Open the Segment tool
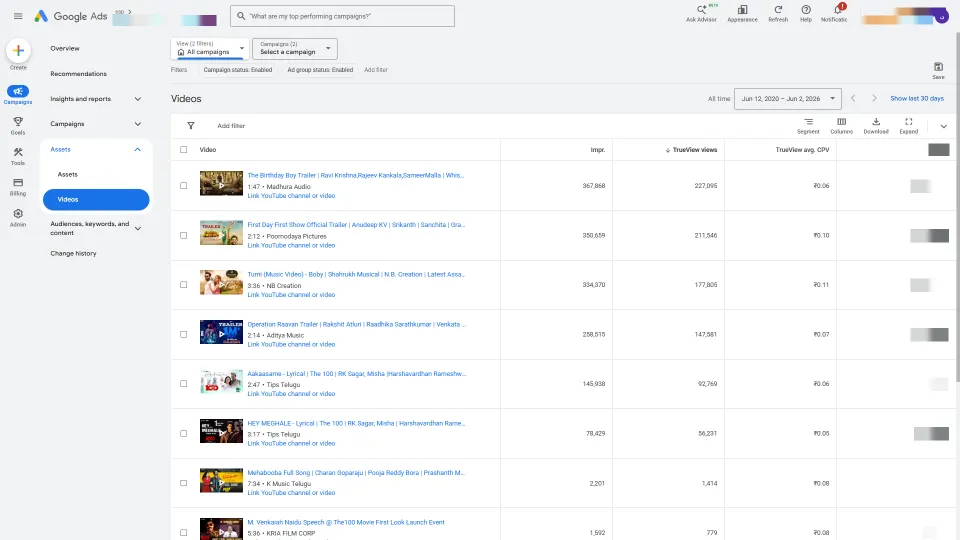The width and height of the screenshot is (960, 540). click(x=808, y=126)
